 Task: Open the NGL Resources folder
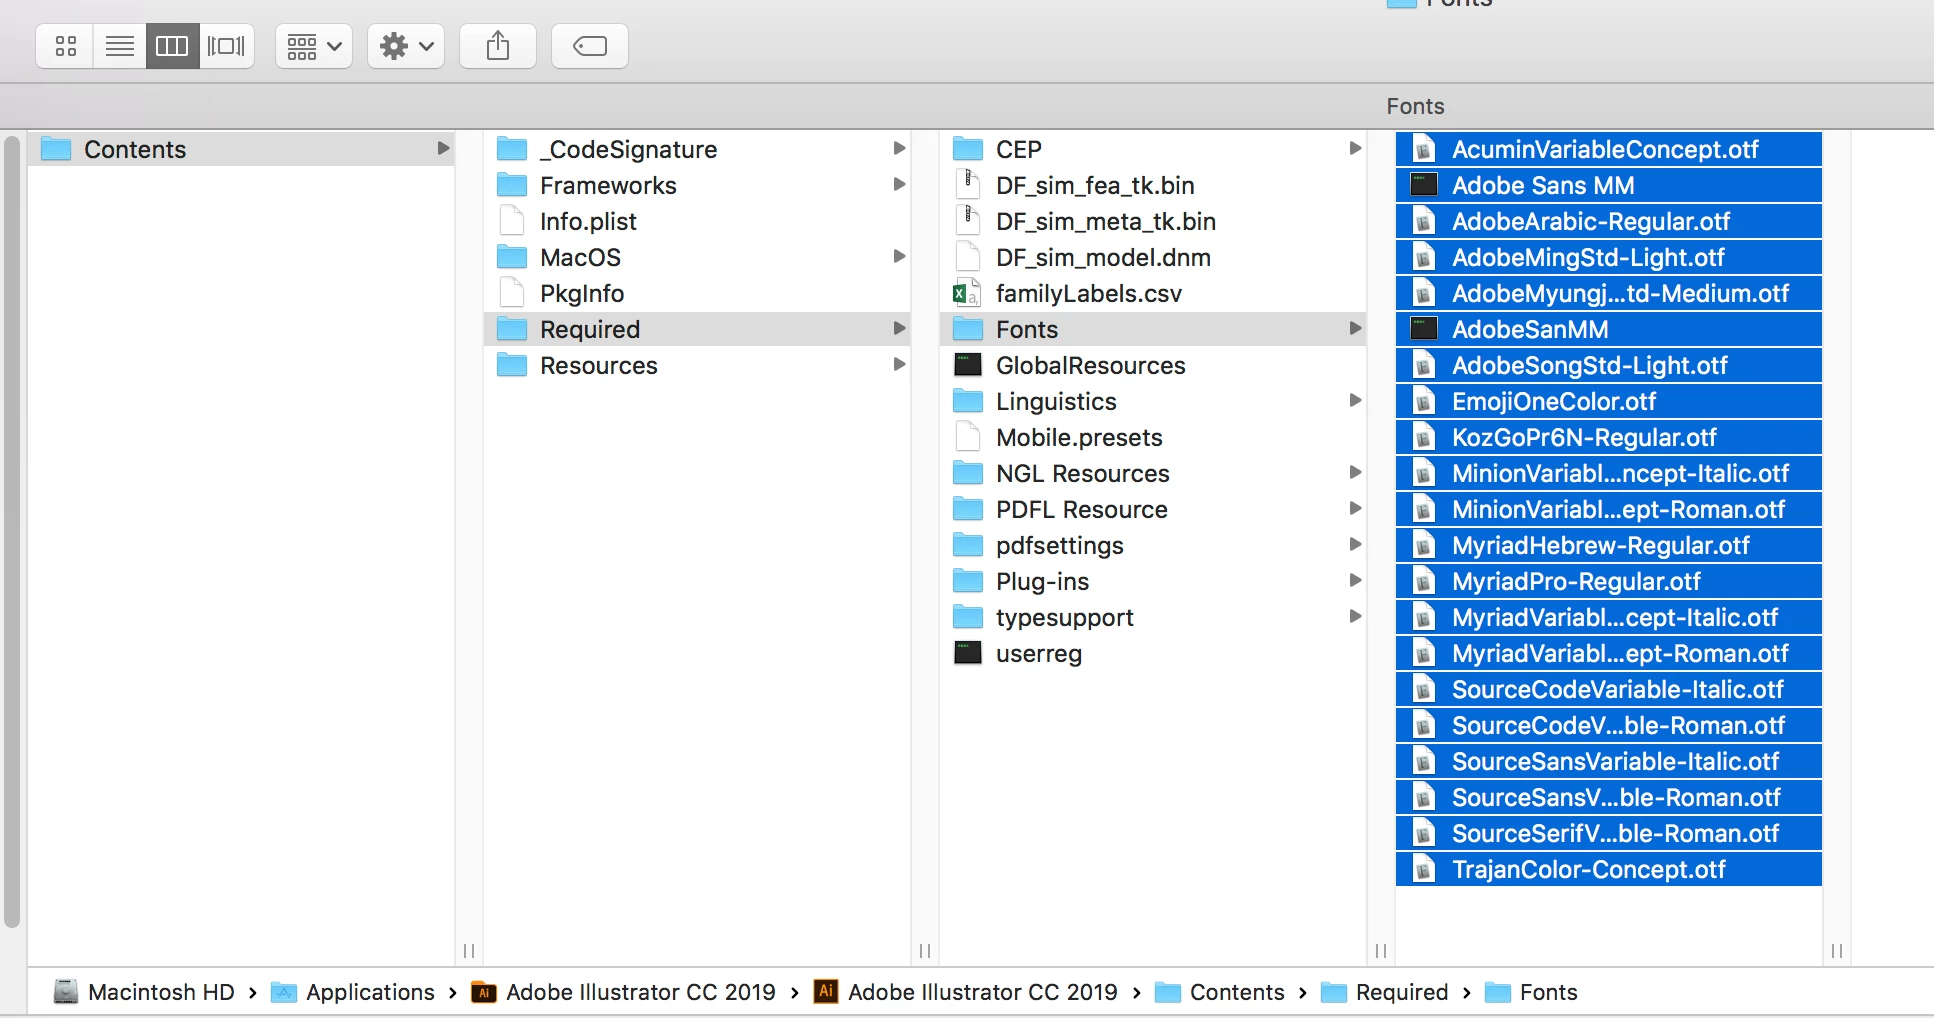(1153, 473)
